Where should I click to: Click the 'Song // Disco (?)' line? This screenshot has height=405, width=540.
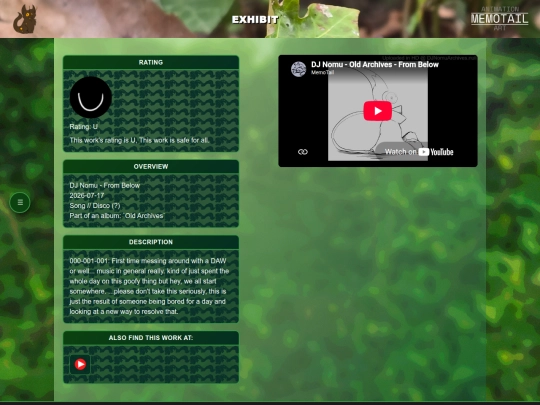point(95,206)
